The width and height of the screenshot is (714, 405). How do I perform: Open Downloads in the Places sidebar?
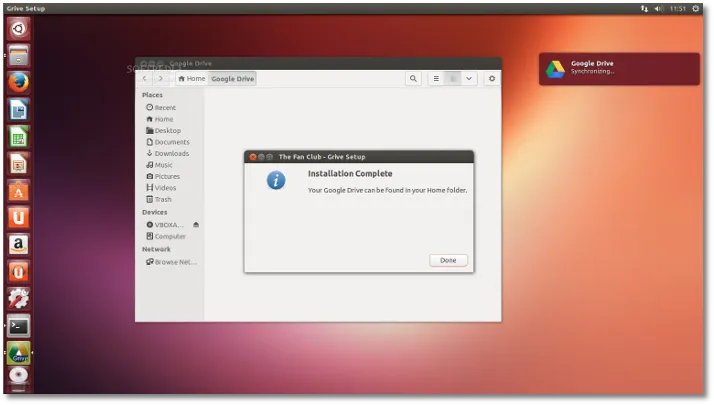pos(171,153)
